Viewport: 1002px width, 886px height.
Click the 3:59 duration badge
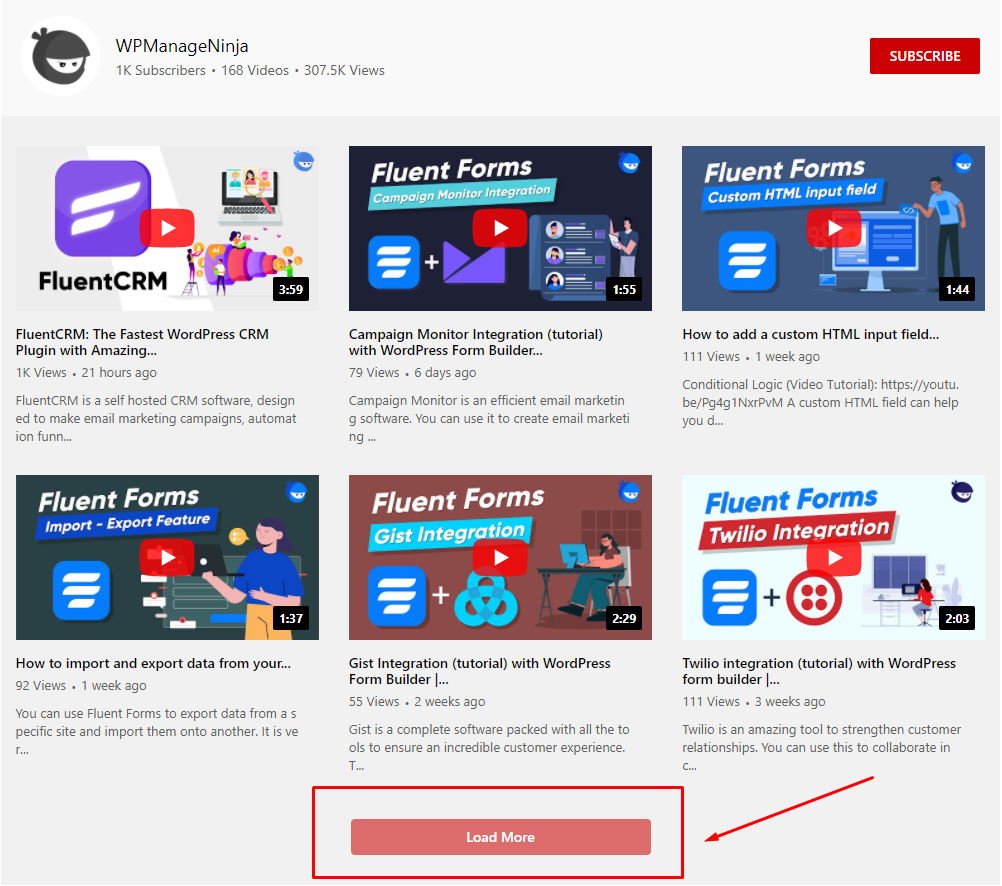pos(291,290)
